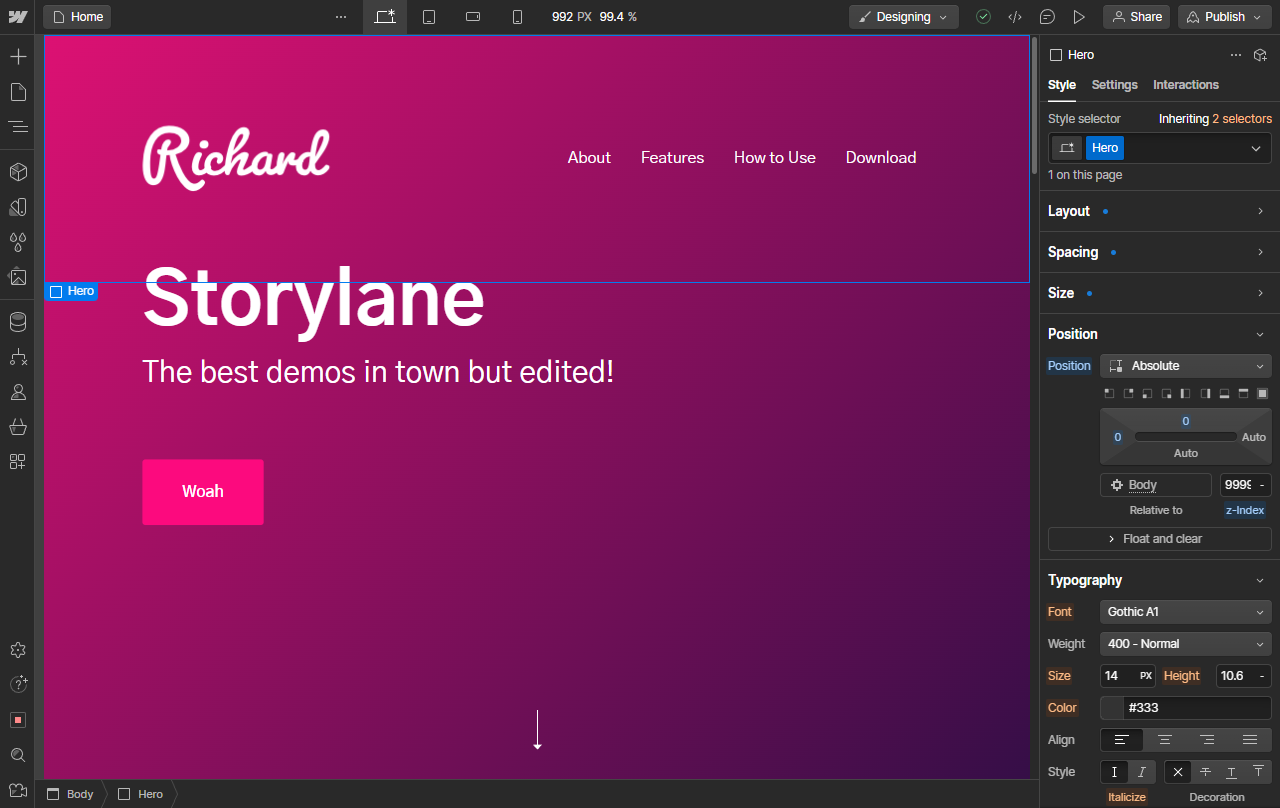Open the Assets image icon
The image size is (1280, 808).
[18, 277]
